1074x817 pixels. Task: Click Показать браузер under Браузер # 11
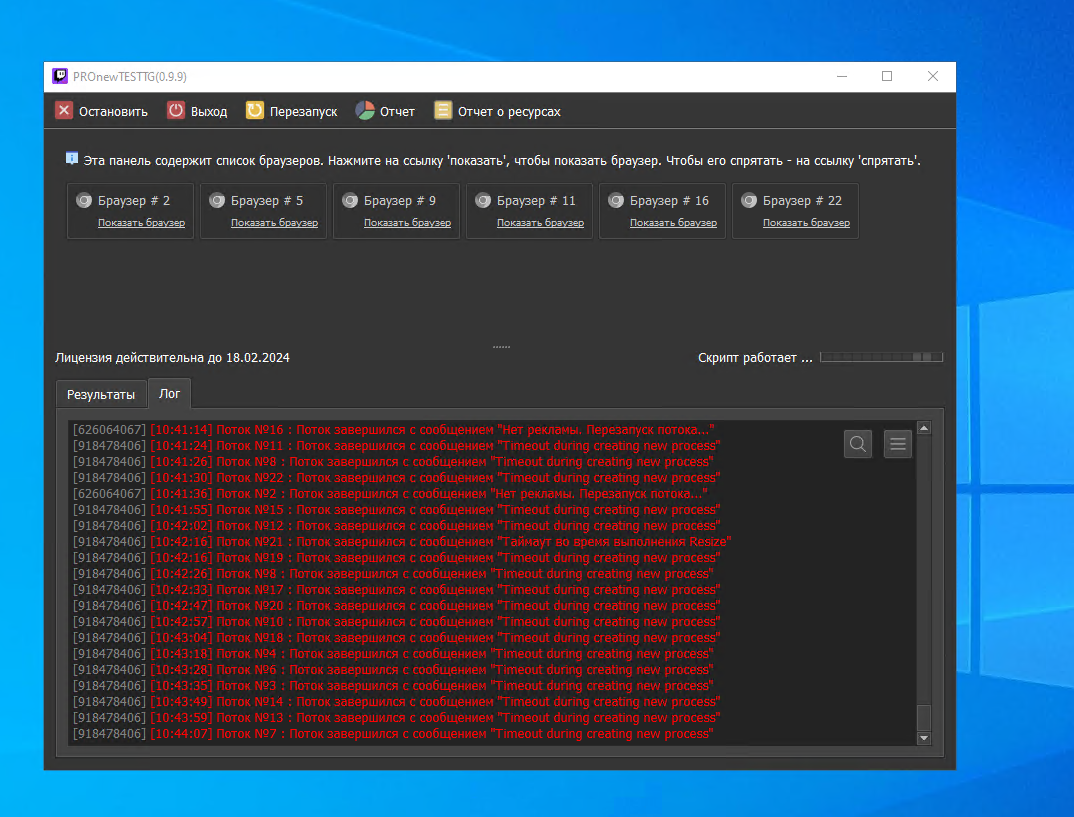coord(540,223)
